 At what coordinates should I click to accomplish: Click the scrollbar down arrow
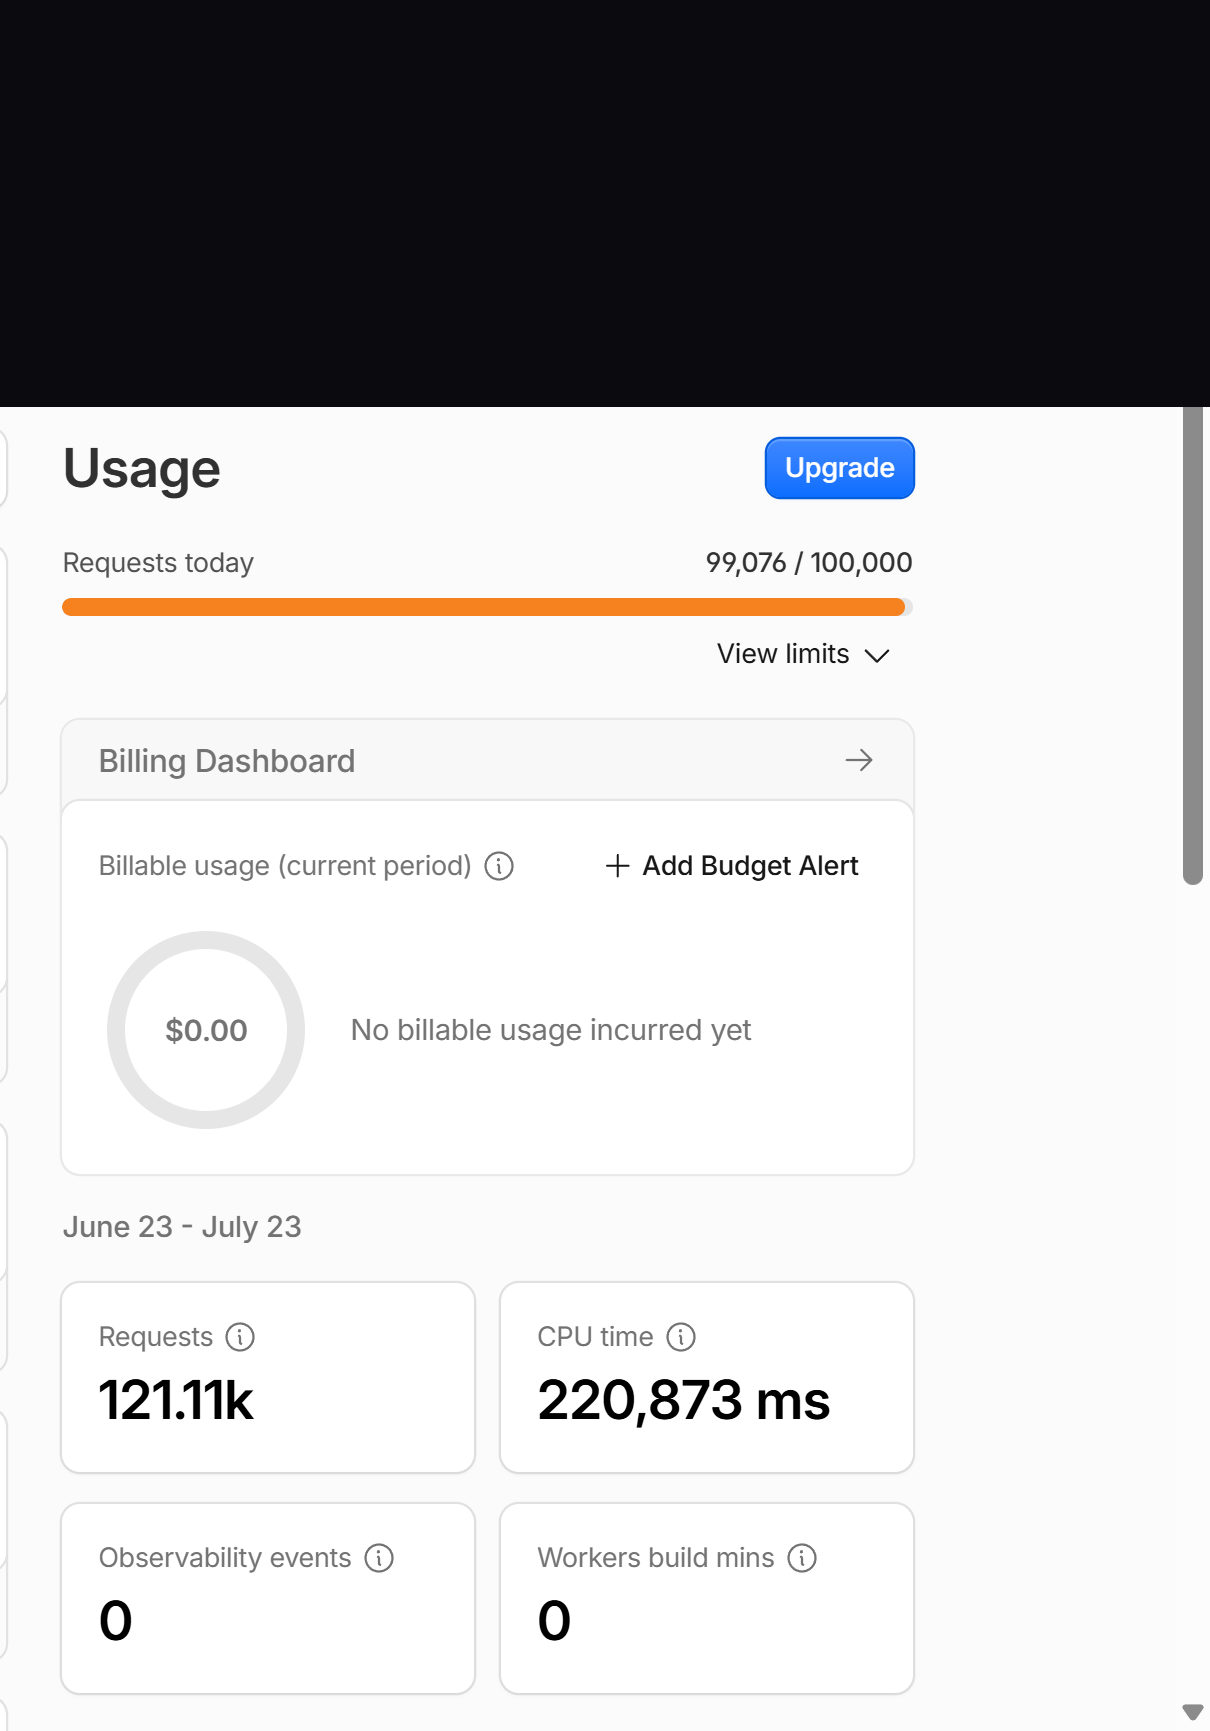coord(1192,1712)
